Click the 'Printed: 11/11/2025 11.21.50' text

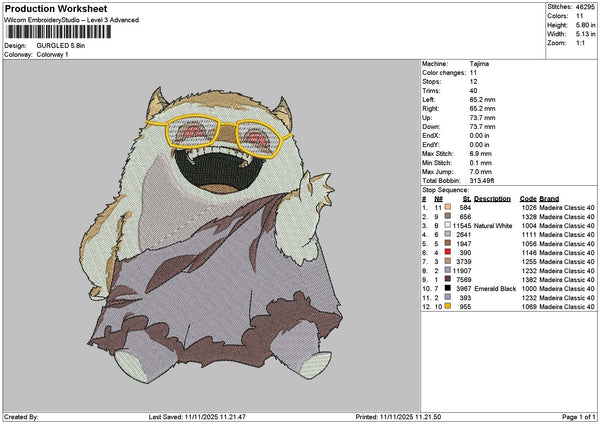coord(398,417)
